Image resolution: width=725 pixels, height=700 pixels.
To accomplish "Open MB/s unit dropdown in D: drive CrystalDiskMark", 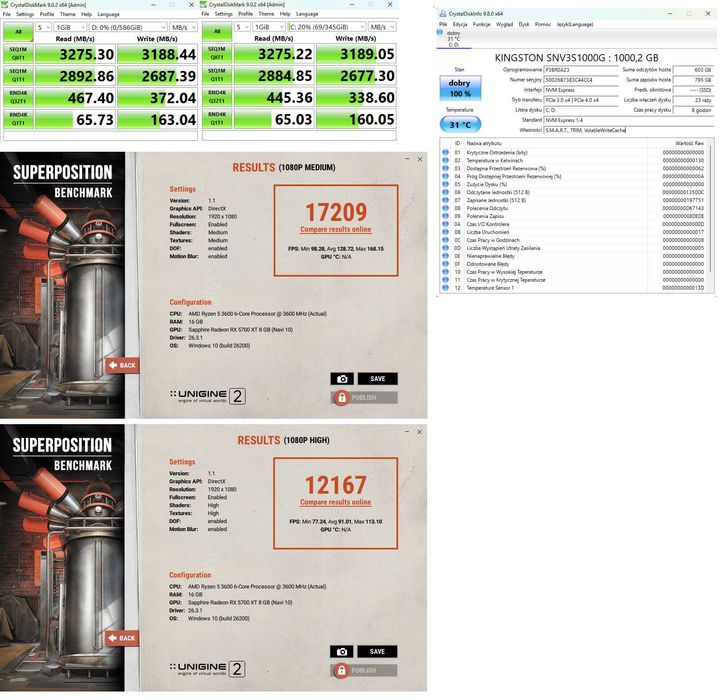I will (184, 27).
